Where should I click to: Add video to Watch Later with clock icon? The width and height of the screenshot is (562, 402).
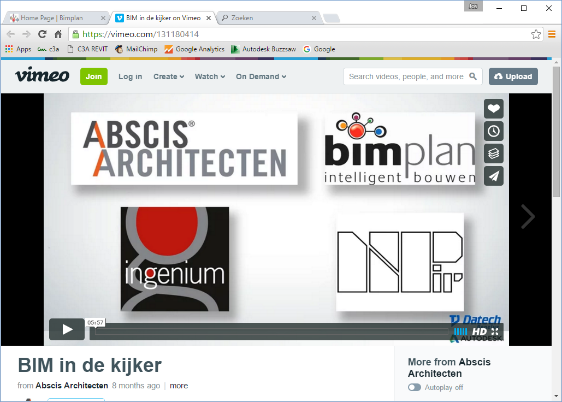click(x=494, y=131)
